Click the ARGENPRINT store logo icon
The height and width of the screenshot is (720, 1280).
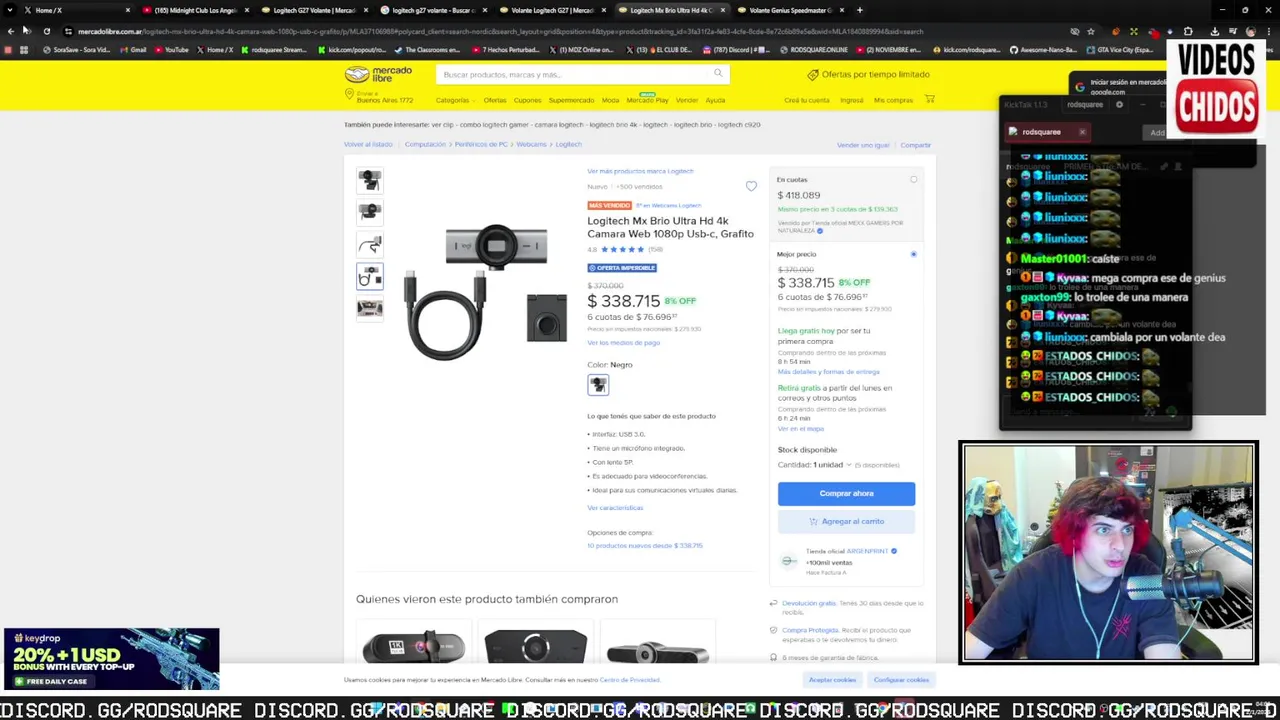point(789,561)
